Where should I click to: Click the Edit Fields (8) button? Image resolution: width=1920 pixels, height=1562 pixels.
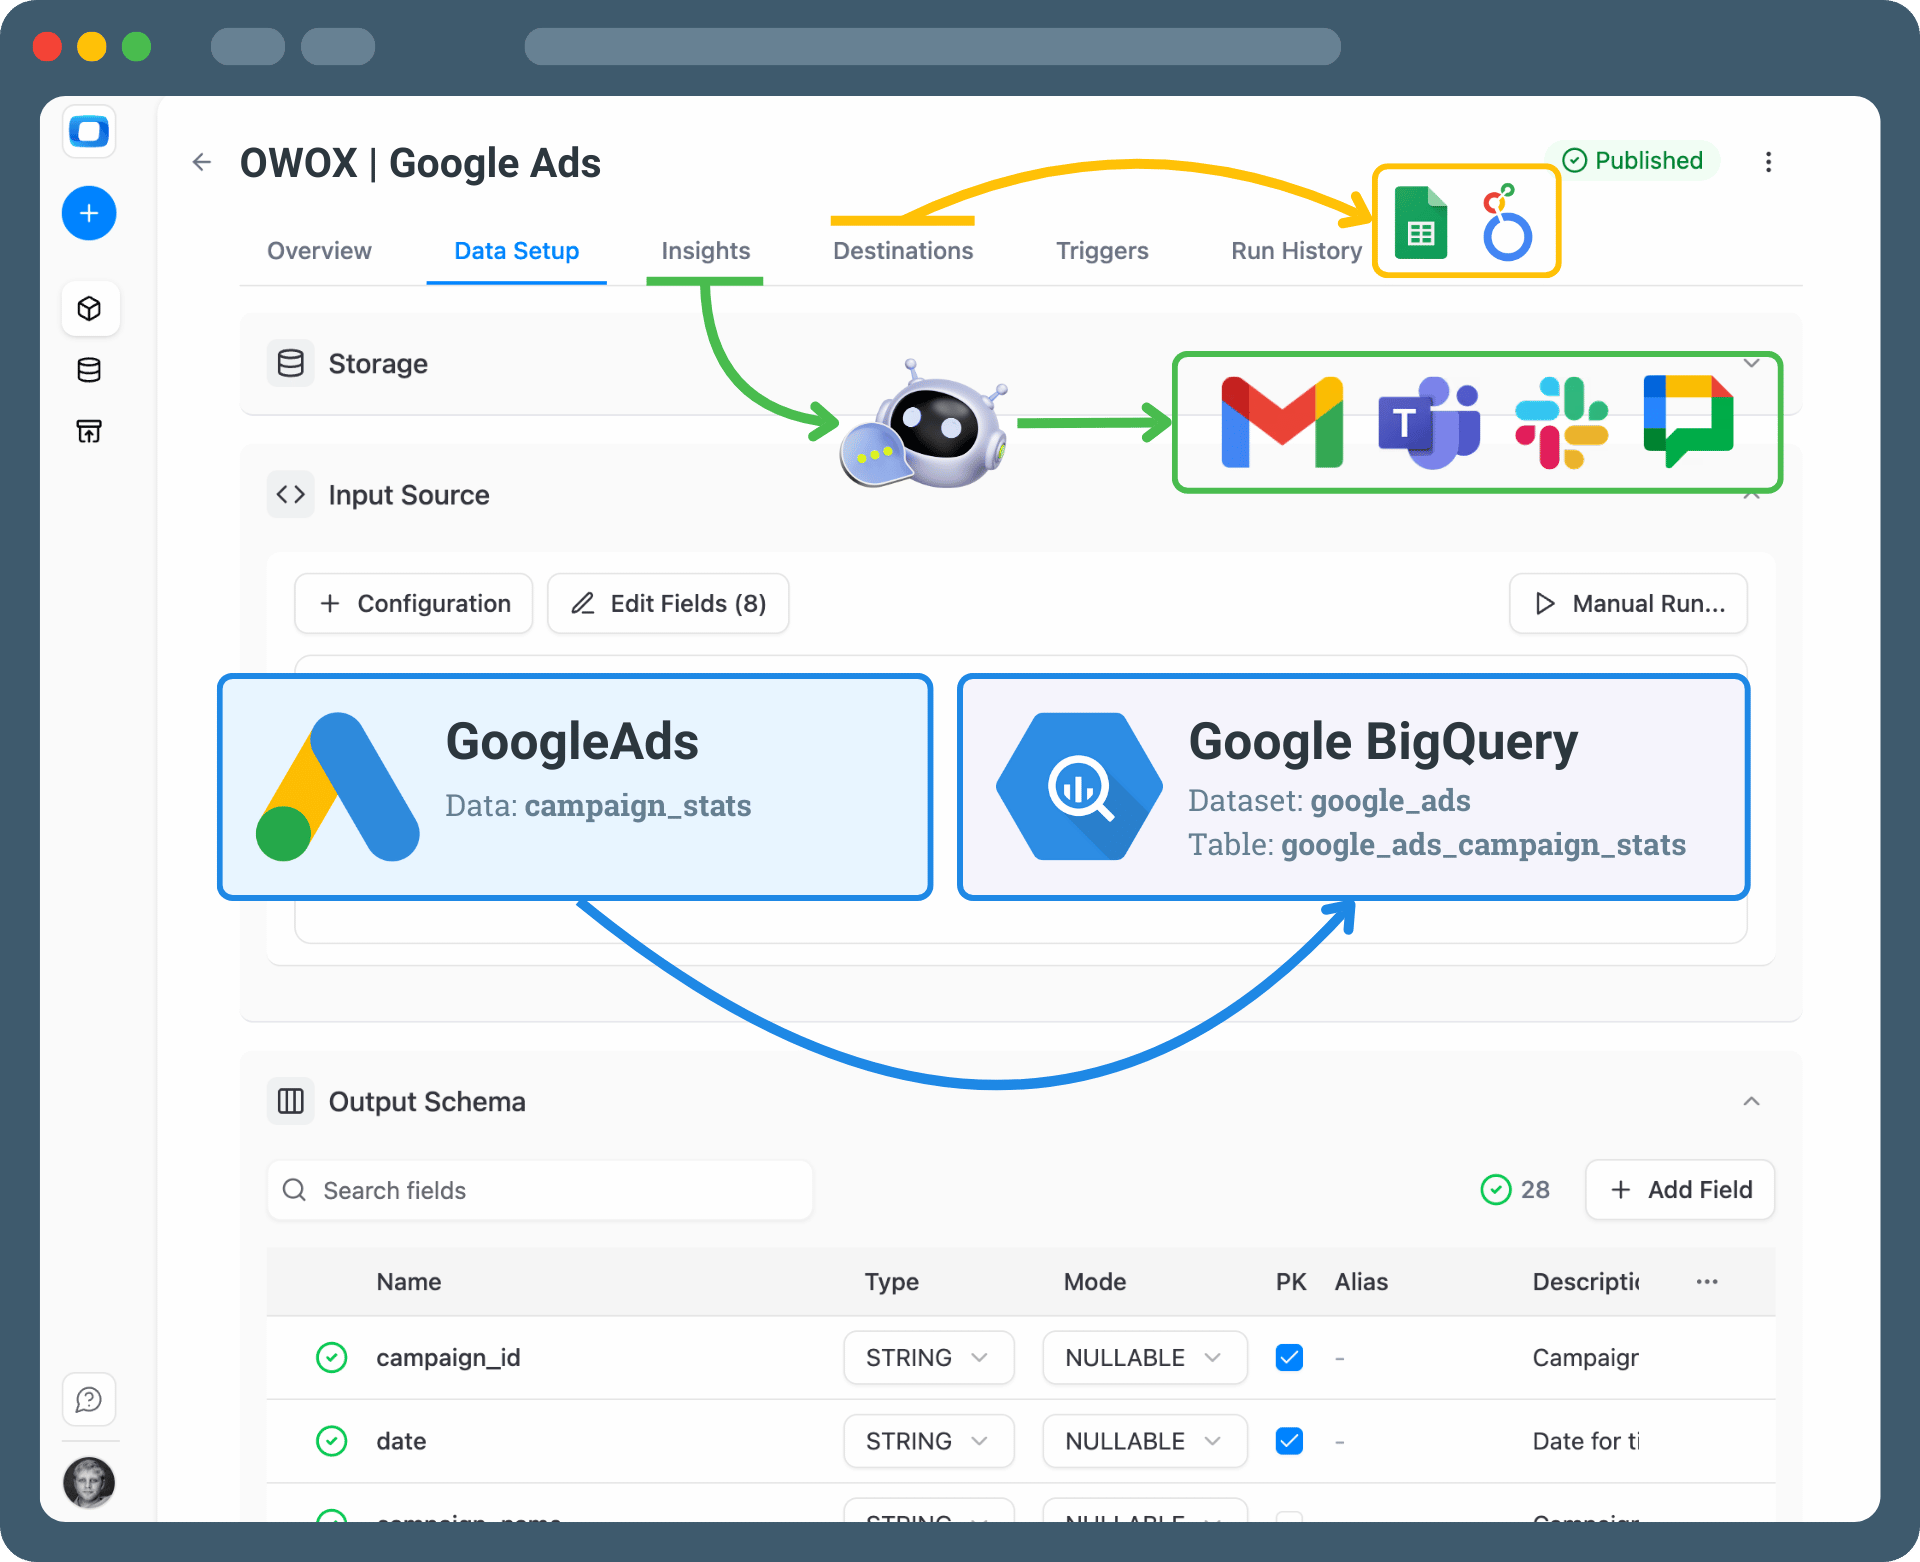click(x=668, y=603)
